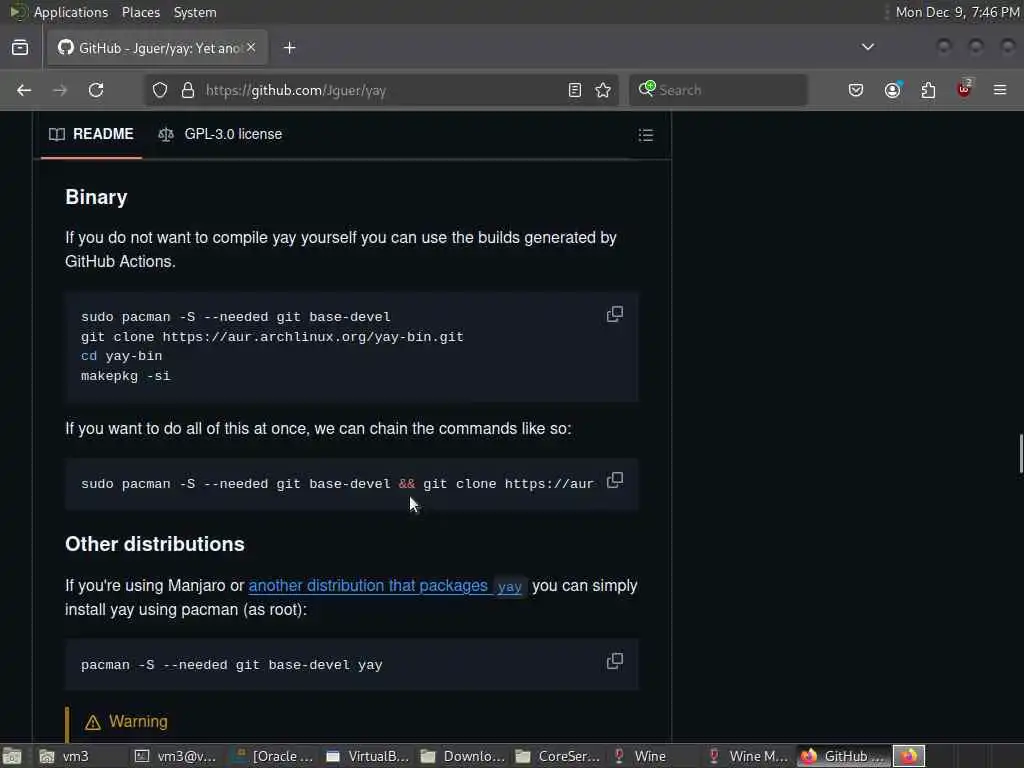Open the extensions puzzle icon

pyautogui.click(x=929, y=90)
